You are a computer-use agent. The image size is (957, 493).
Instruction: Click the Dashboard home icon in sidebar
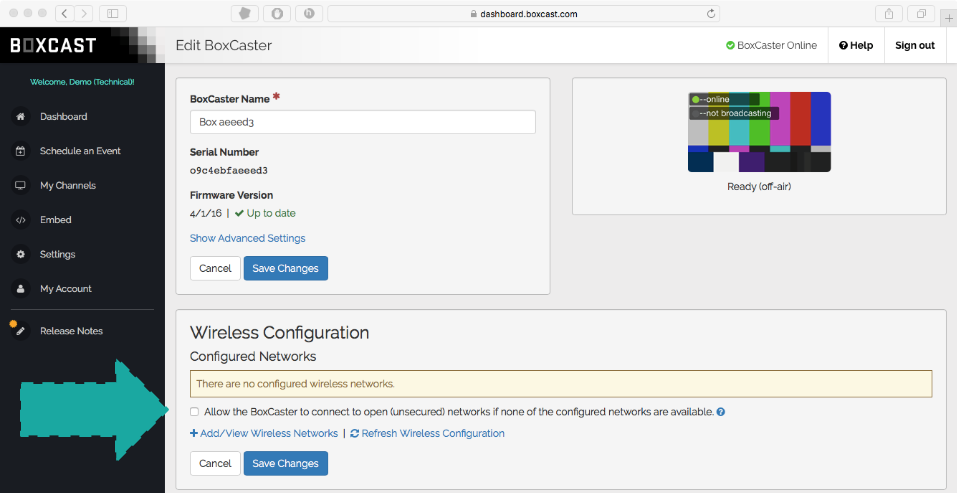tap(20, 117)
